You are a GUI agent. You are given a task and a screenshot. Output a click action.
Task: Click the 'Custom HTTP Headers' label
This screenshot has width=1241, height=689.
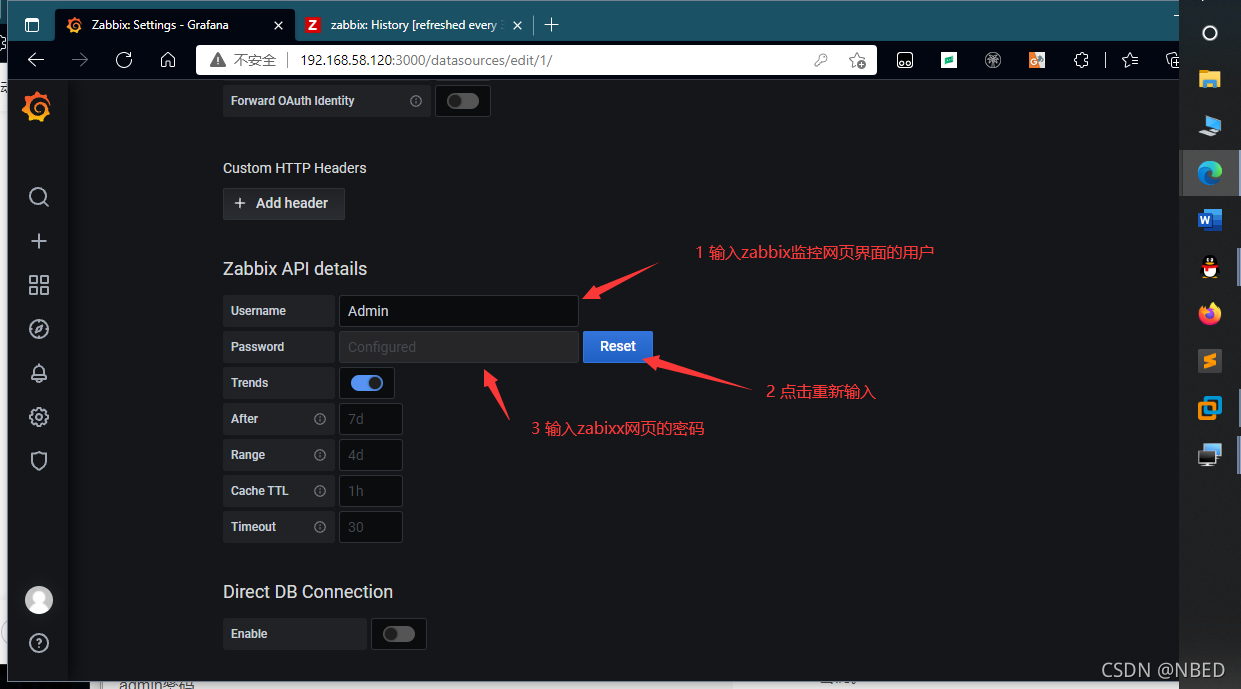click(x=295, y=168)
